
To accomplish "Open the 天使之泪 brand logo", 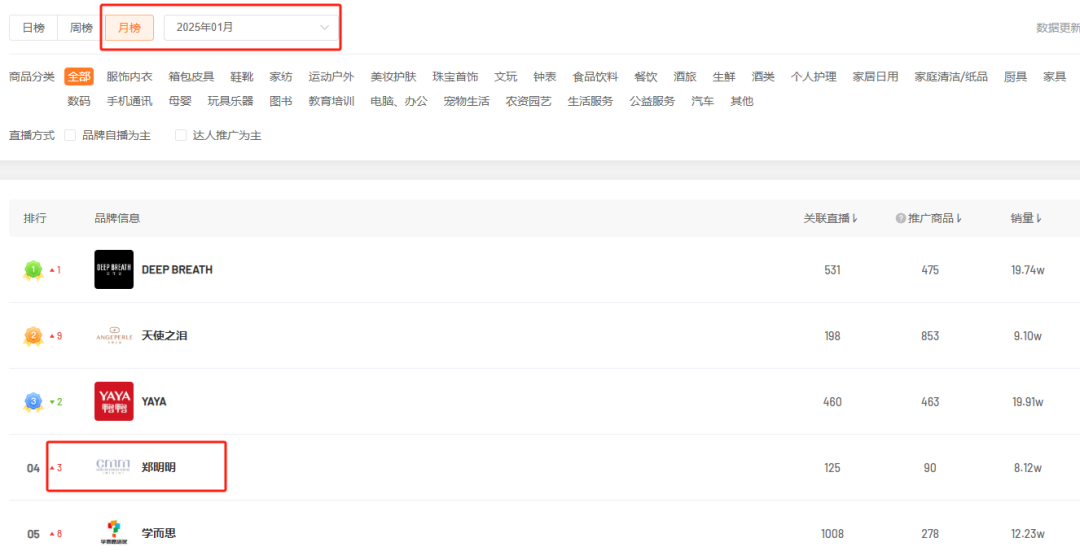I will pos(114,335).
